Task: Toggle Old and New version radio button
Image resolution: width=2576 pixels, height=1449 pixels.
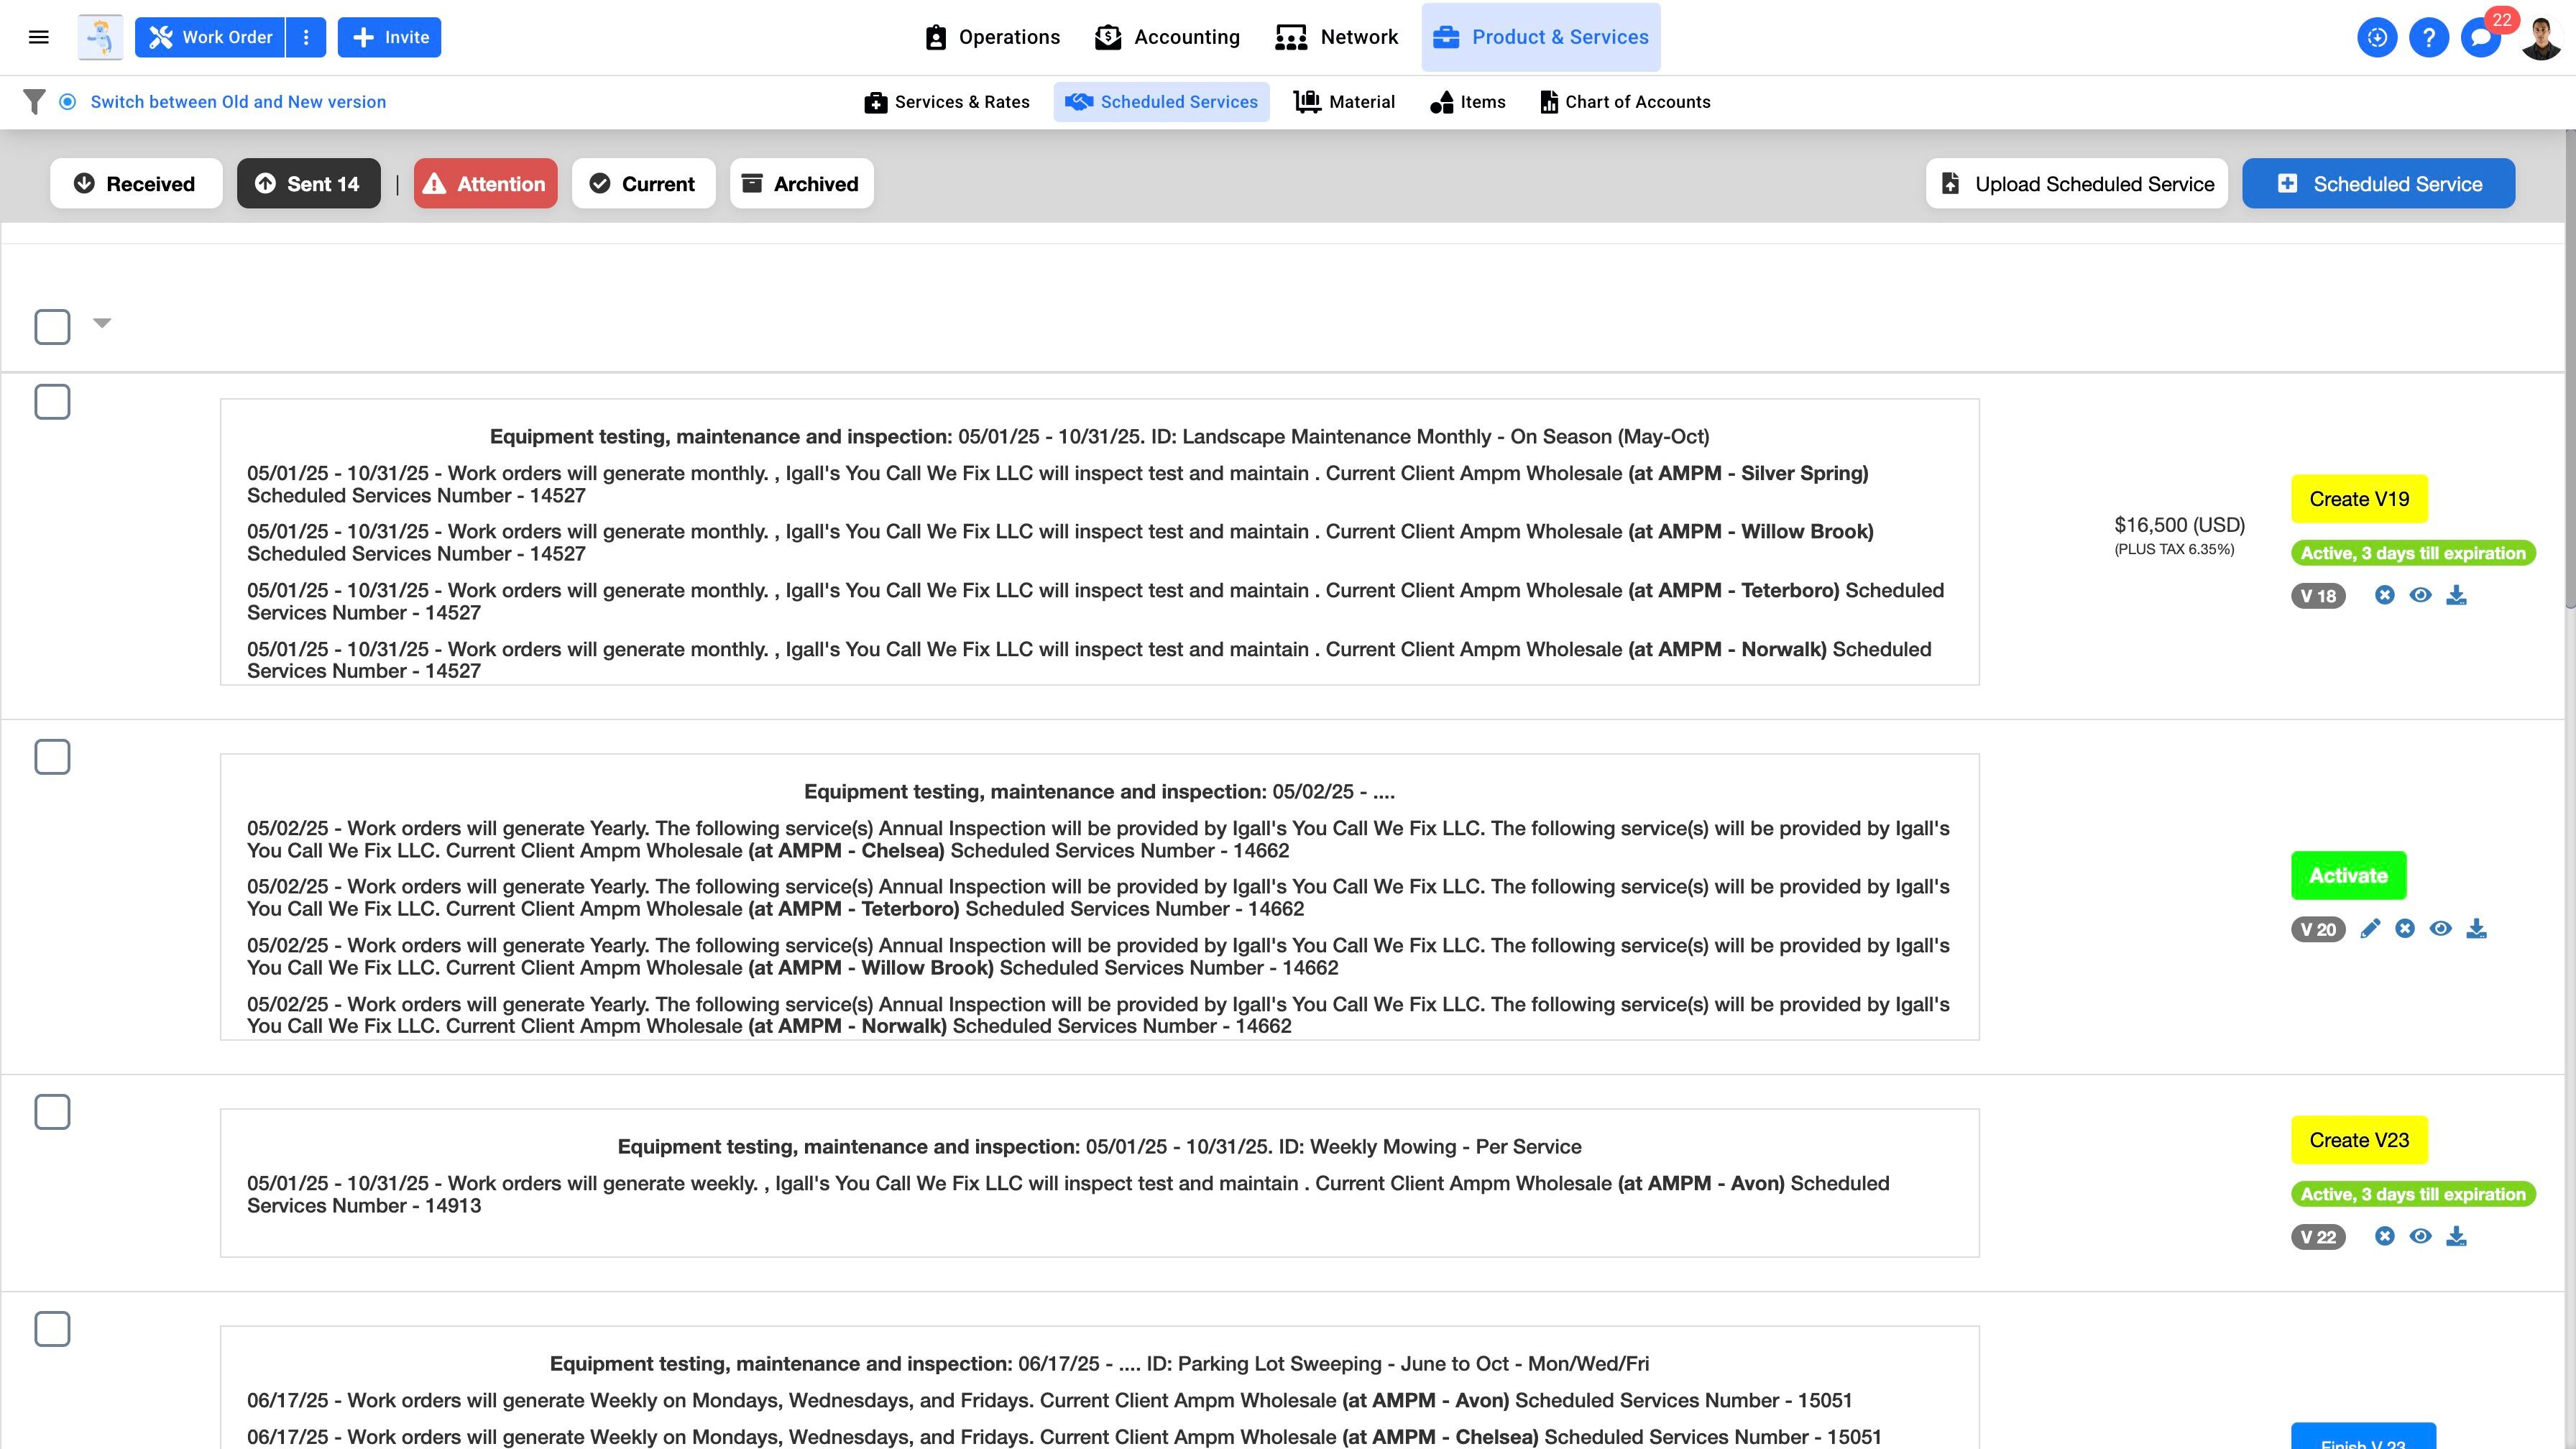Action: (x=67, y=102)
